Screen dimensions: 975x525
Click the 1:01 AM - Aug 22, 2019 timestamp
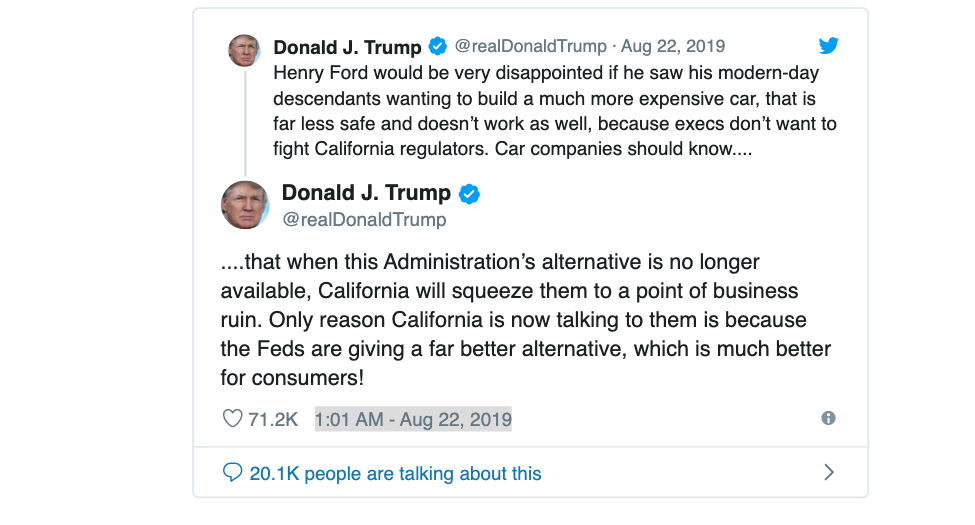click(413, 419)
